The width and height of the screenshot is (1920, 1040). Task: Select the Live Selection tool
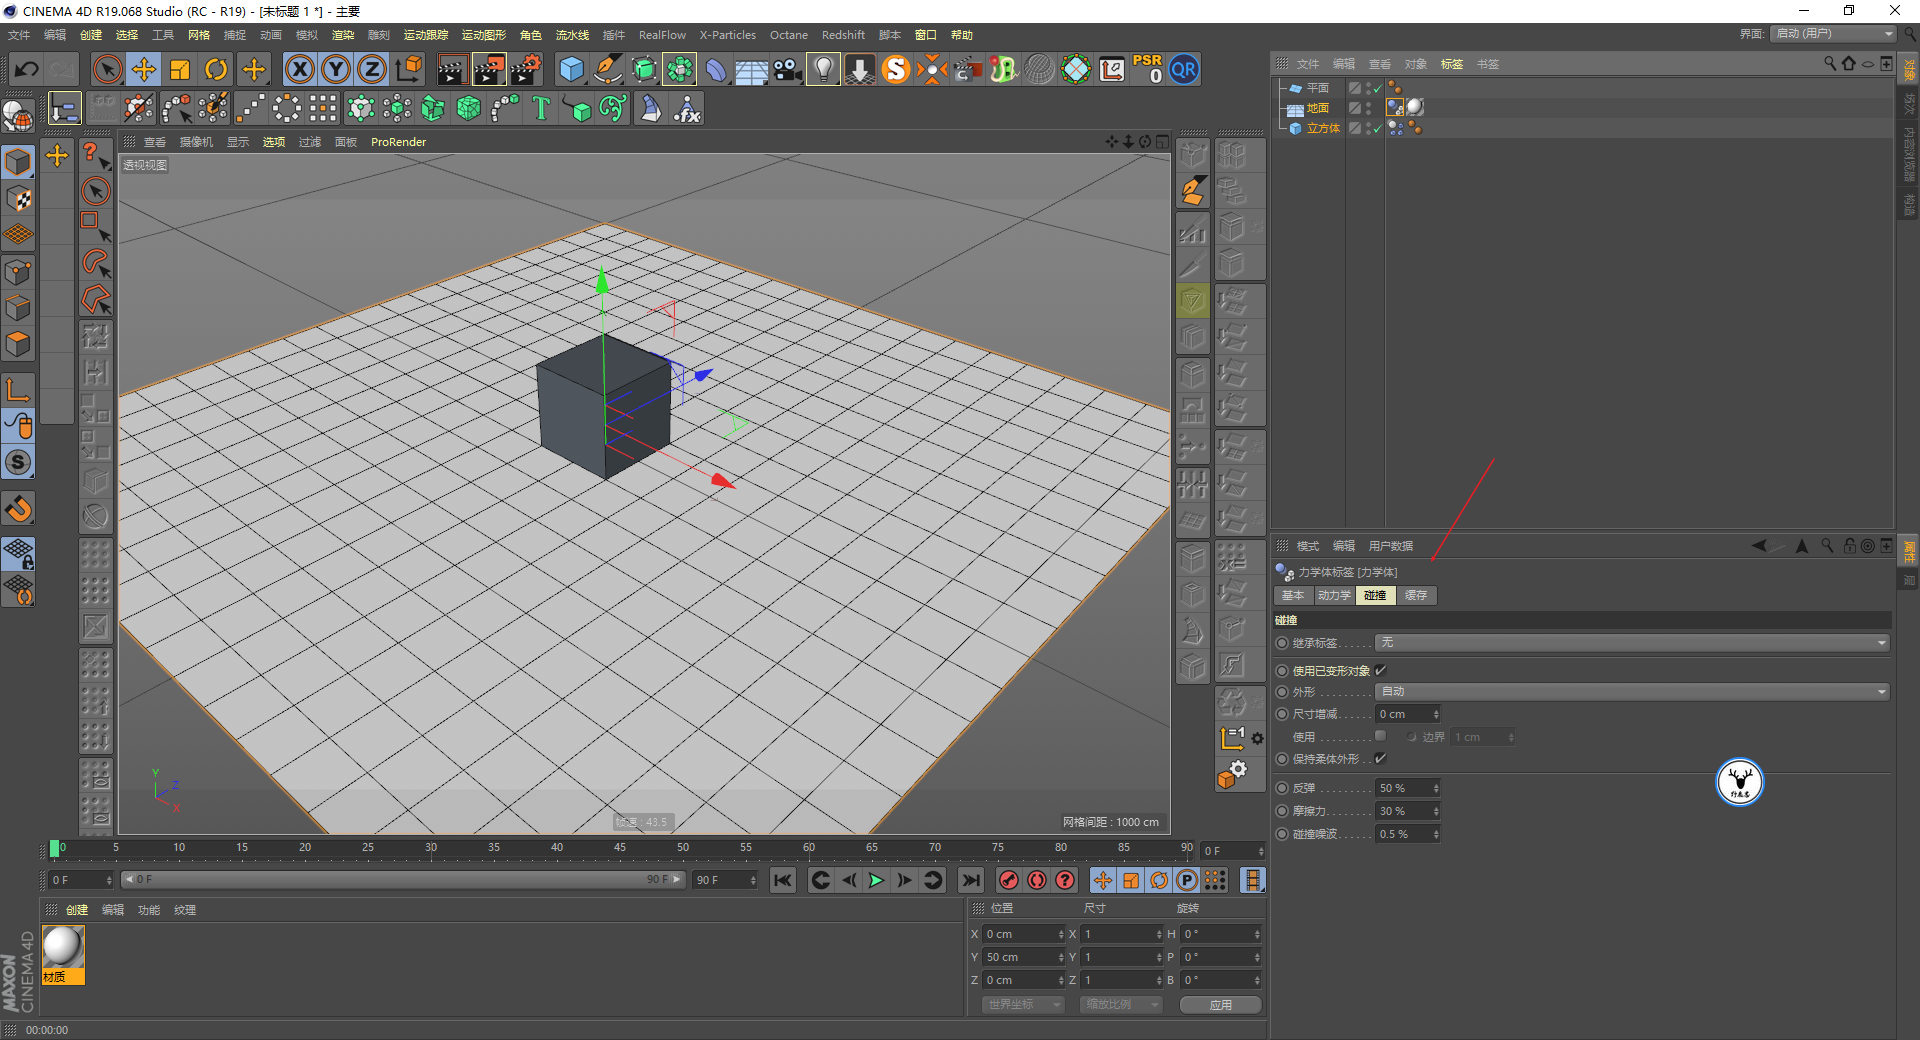pos(107,69)
